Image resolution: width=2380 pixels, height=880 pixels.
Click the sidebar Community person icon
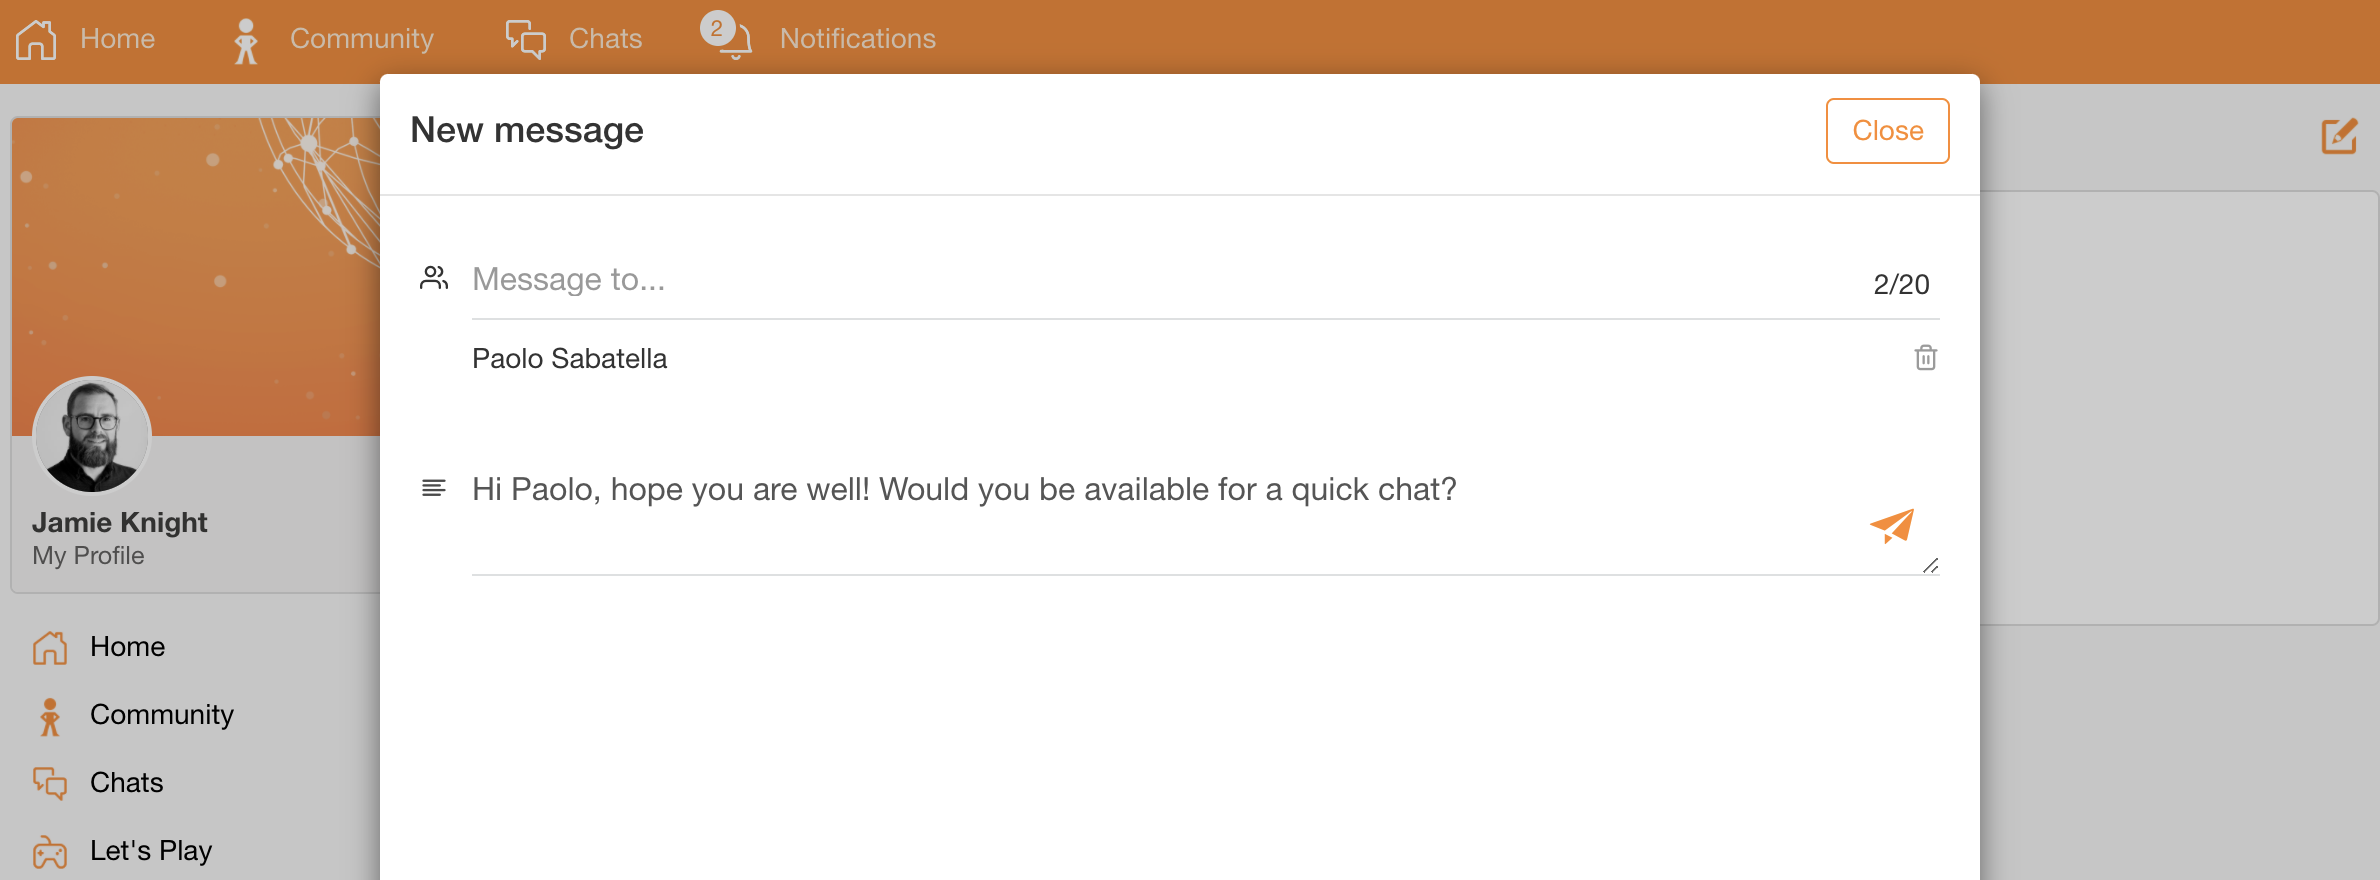click(x=50, y=716)
